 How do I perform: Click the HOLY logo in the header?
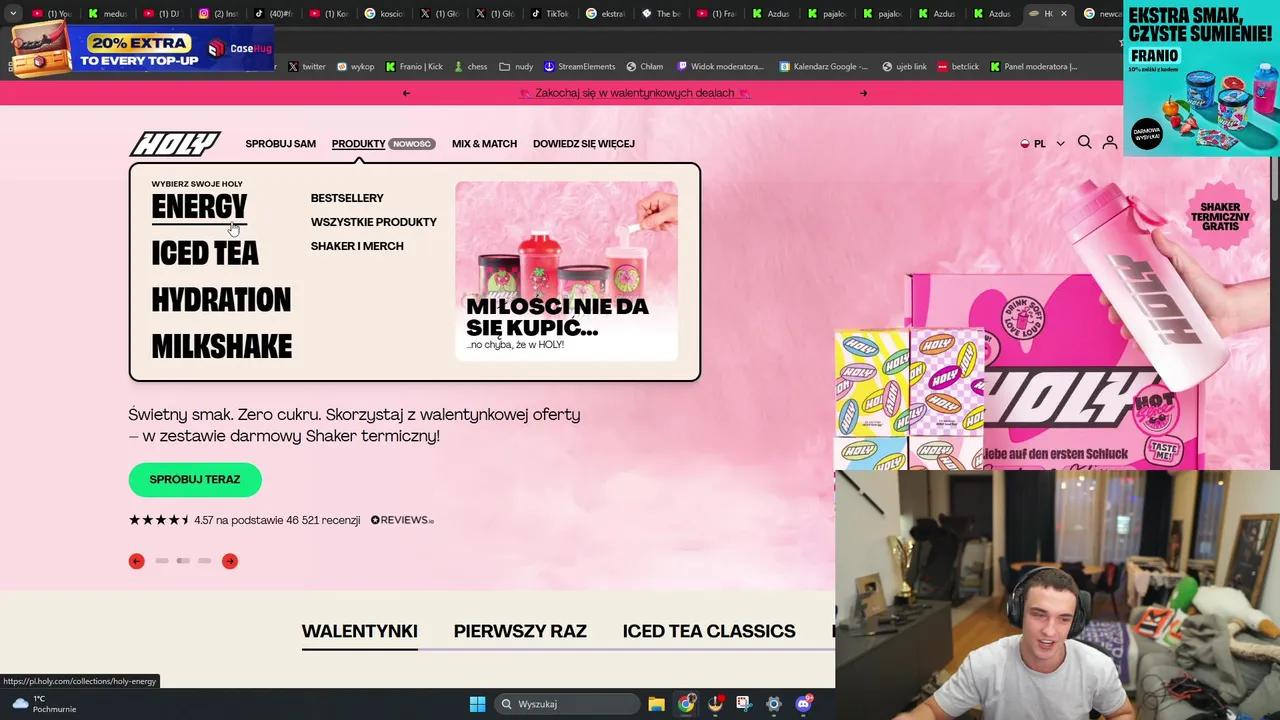pyautogui.click(x=175, y=144)
